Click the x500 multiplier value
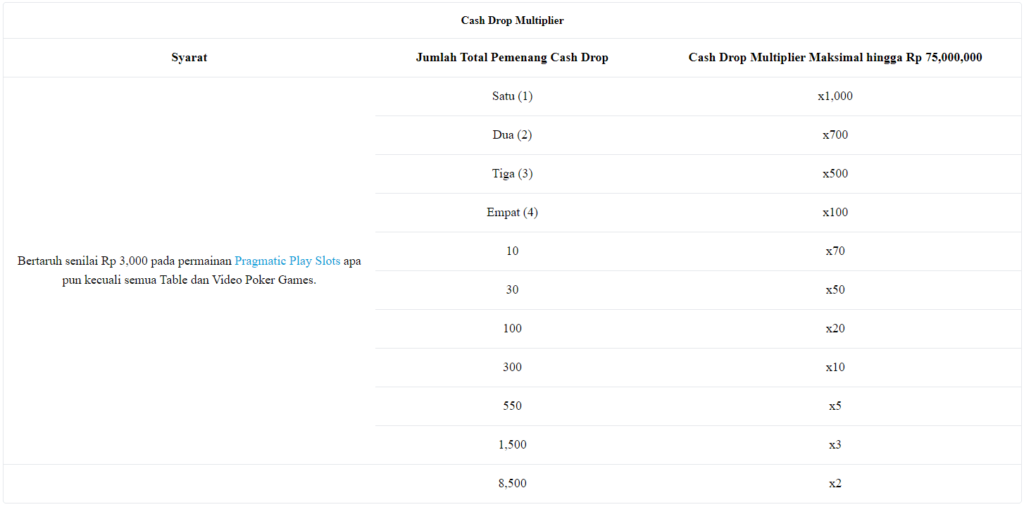The width and height of the screenshot is (1024, 507). click(x=835, y=174)
